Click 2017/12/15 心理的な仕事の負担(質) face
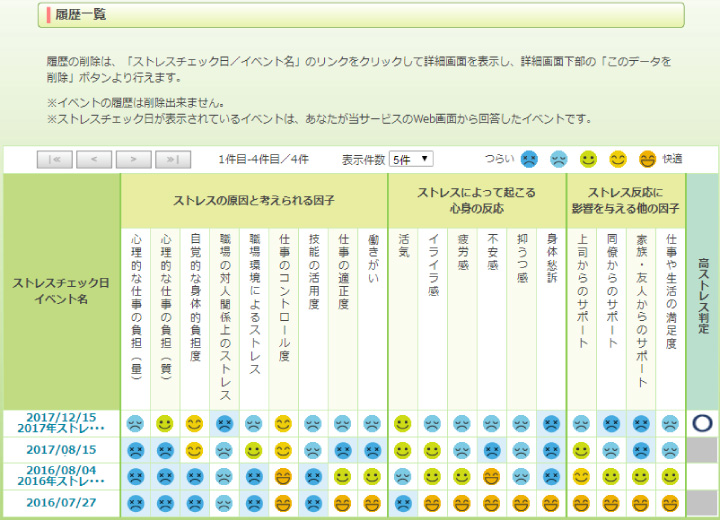Screen dimensions: 720x520 pos(164,424)
